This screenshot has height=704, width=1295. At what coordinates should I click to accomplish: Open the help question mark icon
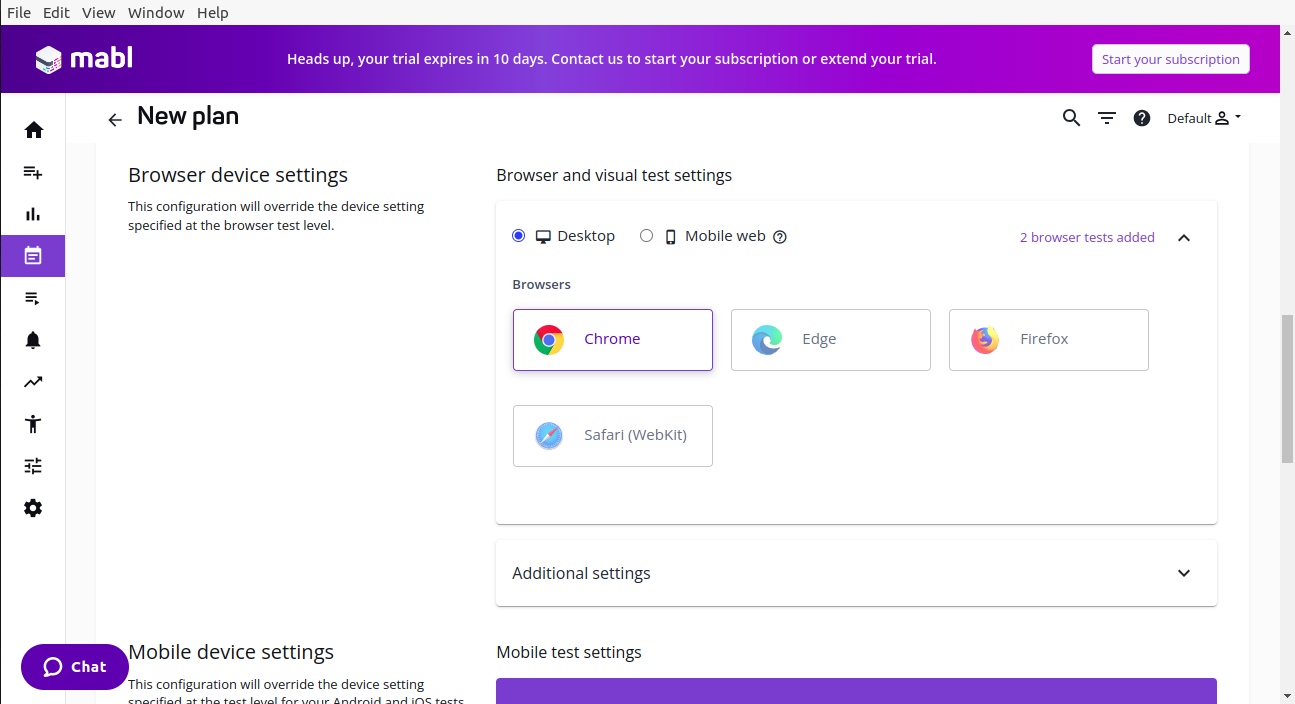(1141, 118)
